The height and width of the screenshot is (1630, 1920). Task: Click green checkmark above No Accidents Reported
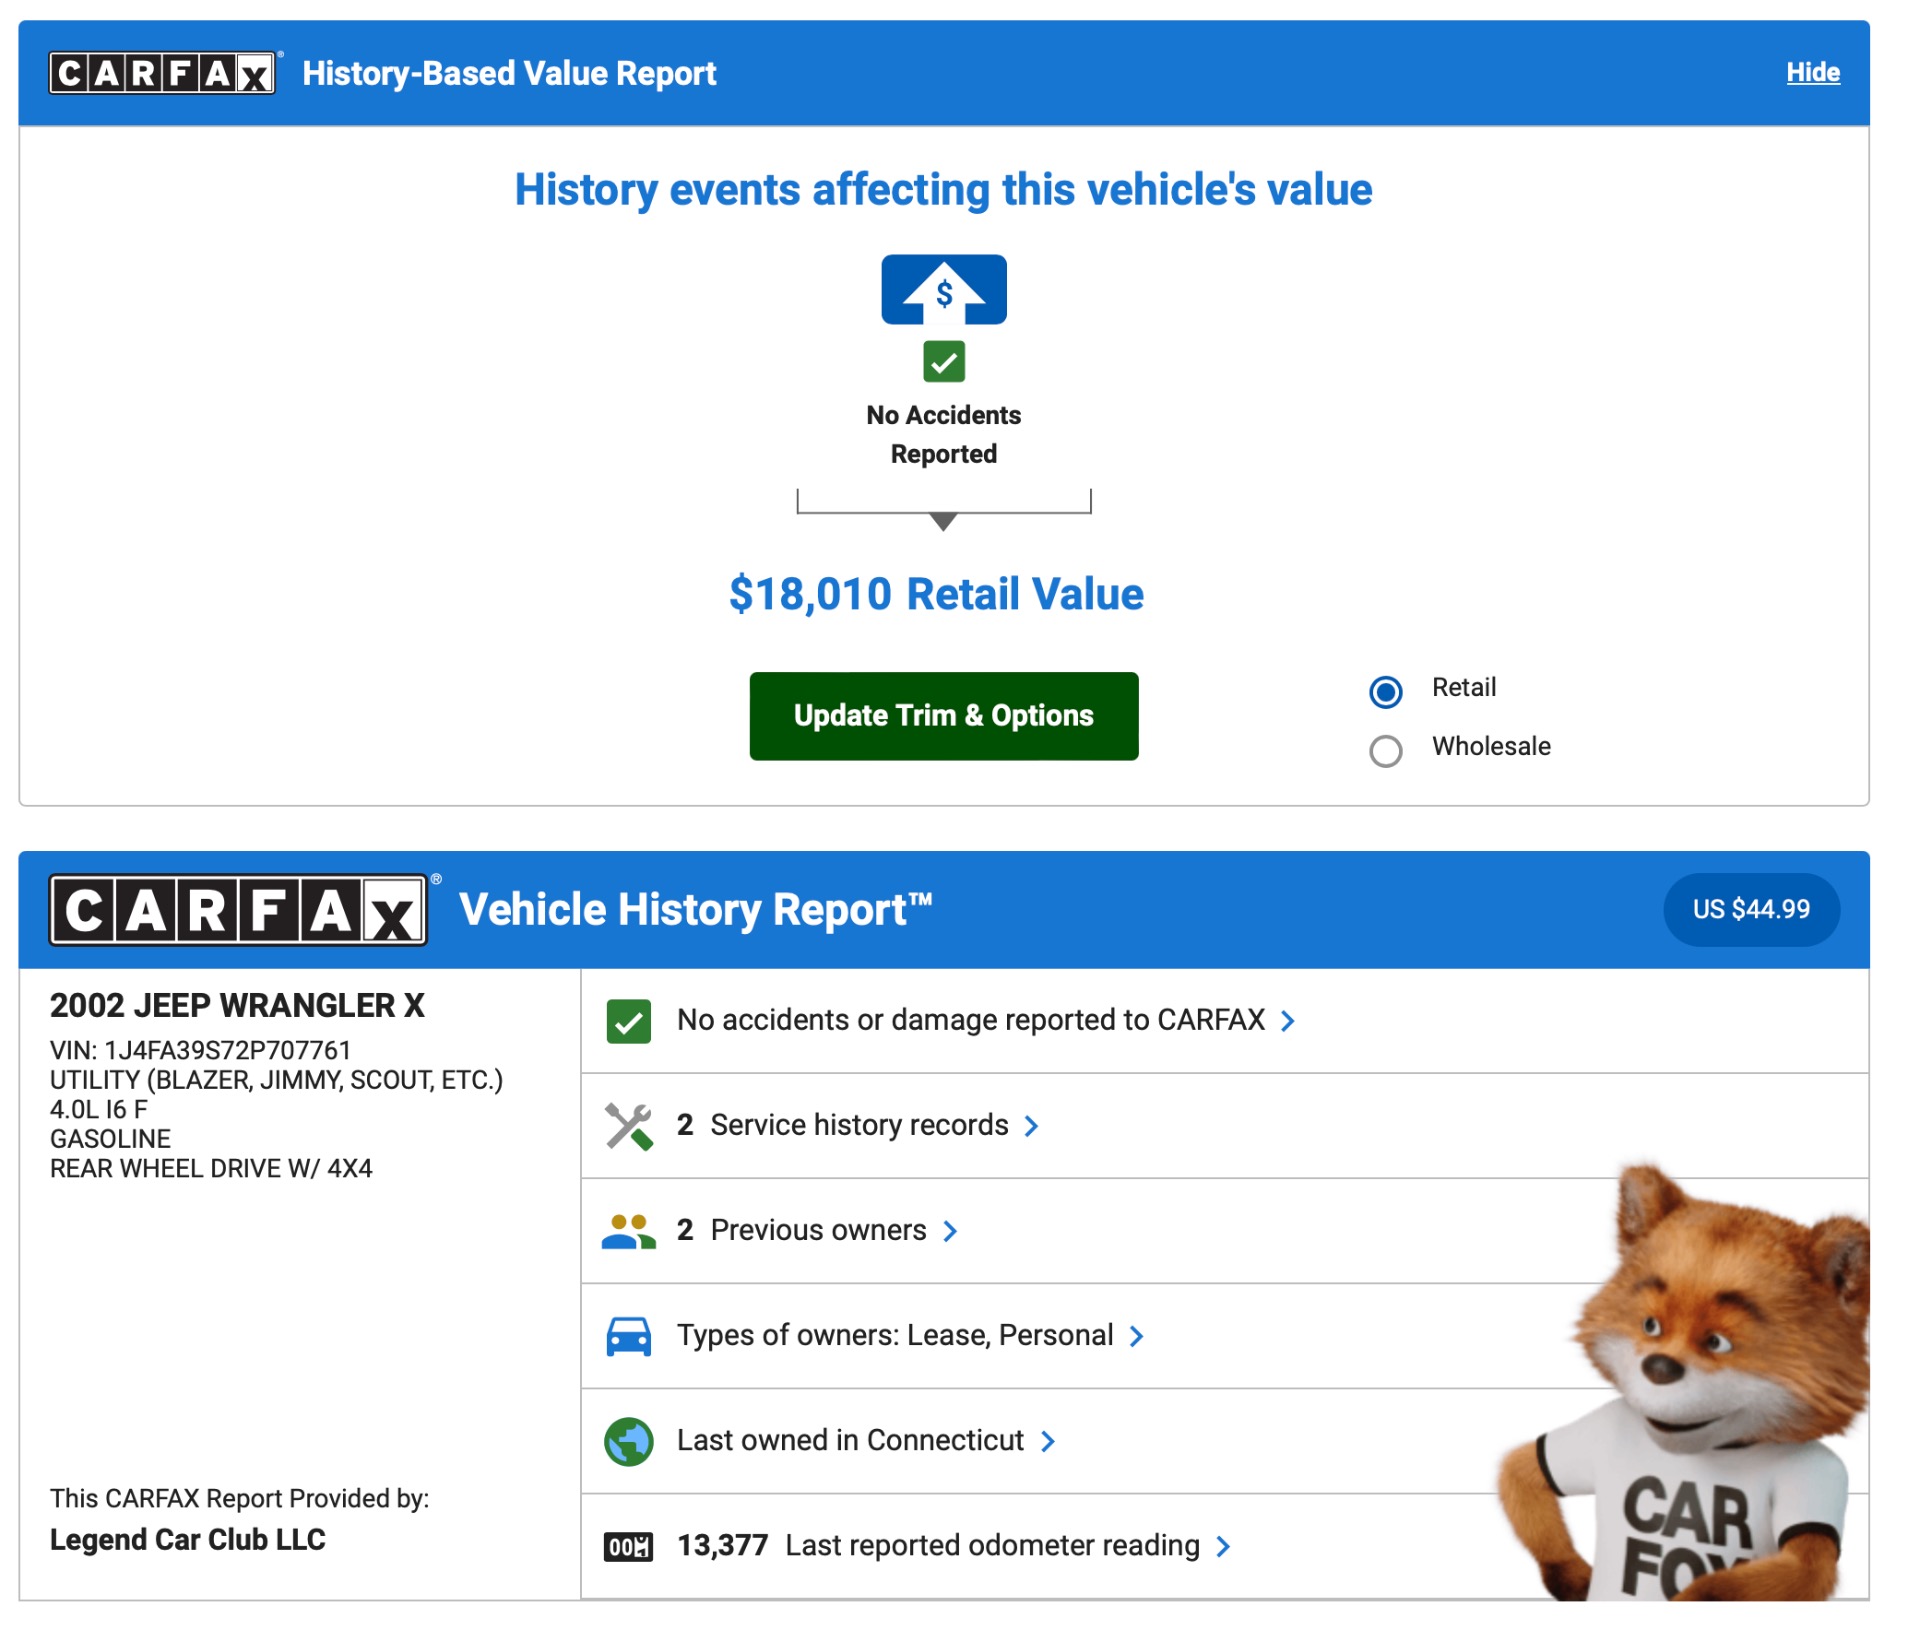pos(943,362)
